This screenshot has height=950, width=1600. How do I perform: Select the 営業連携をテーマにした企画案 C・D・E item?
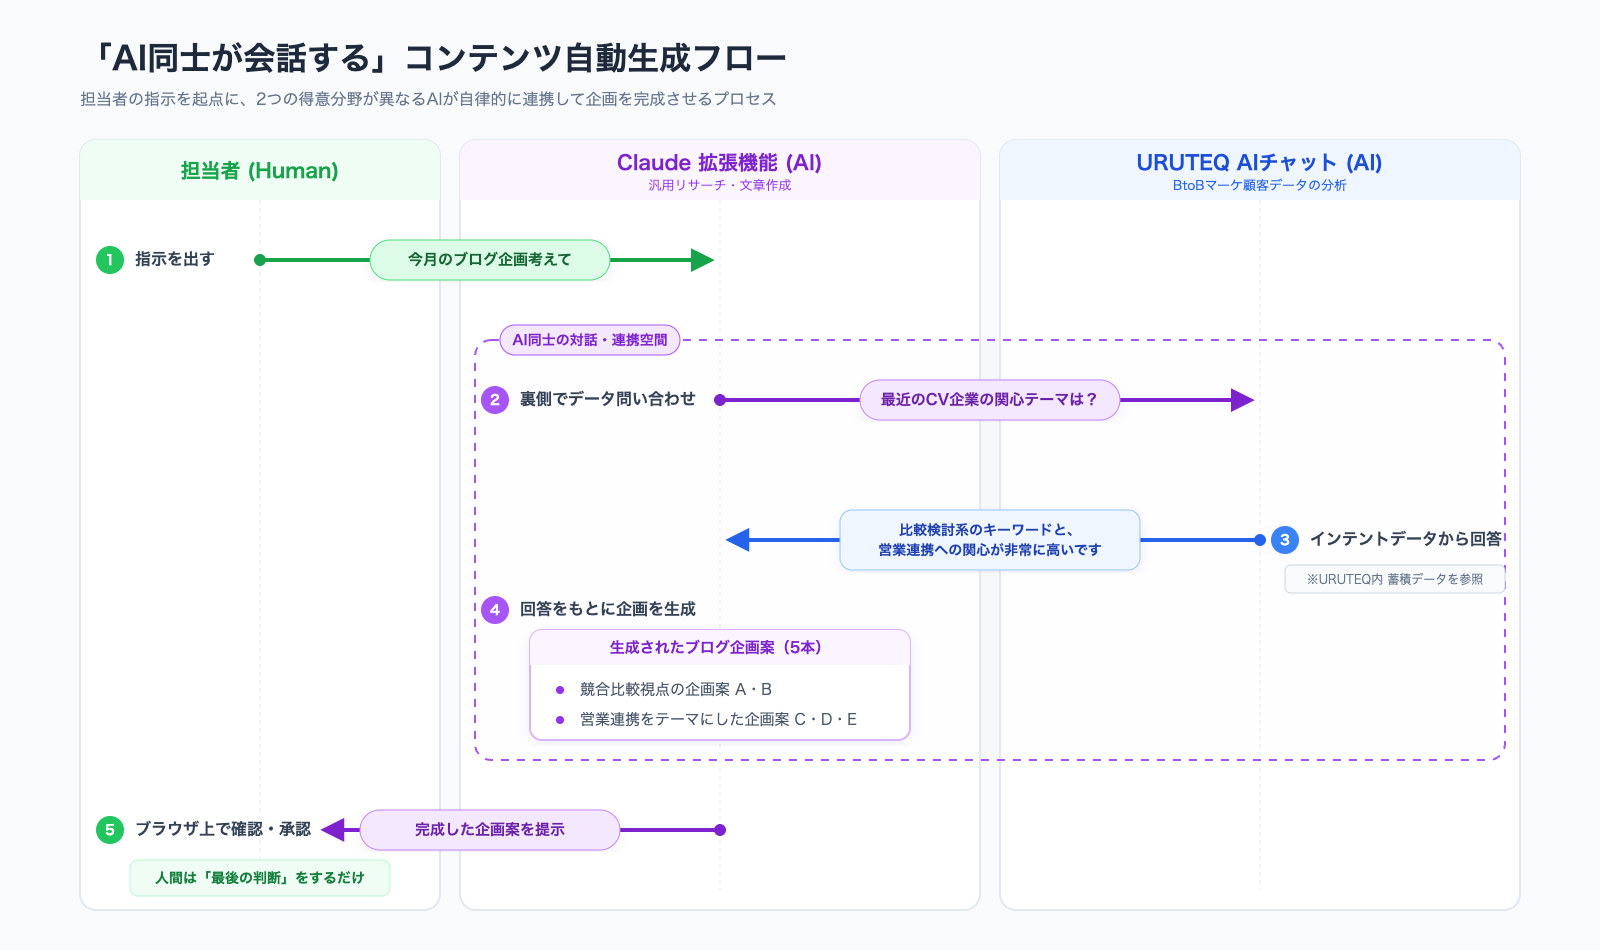(718, 720)
